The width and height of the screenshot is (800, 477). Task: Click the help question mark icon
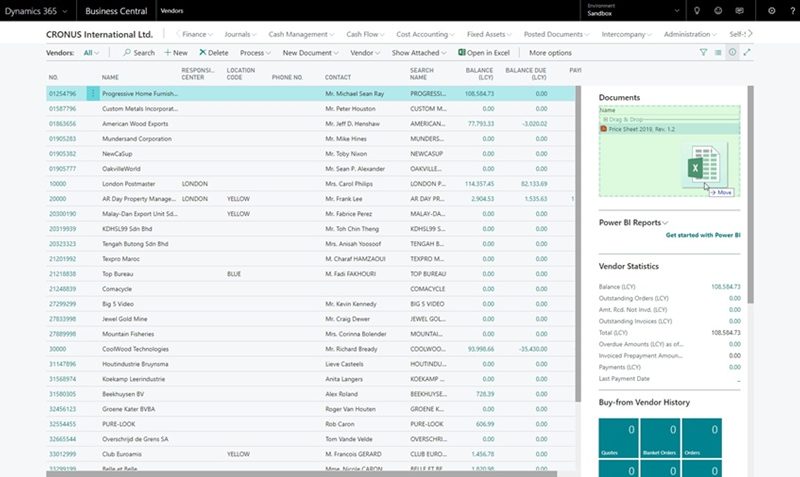[792, 11]
